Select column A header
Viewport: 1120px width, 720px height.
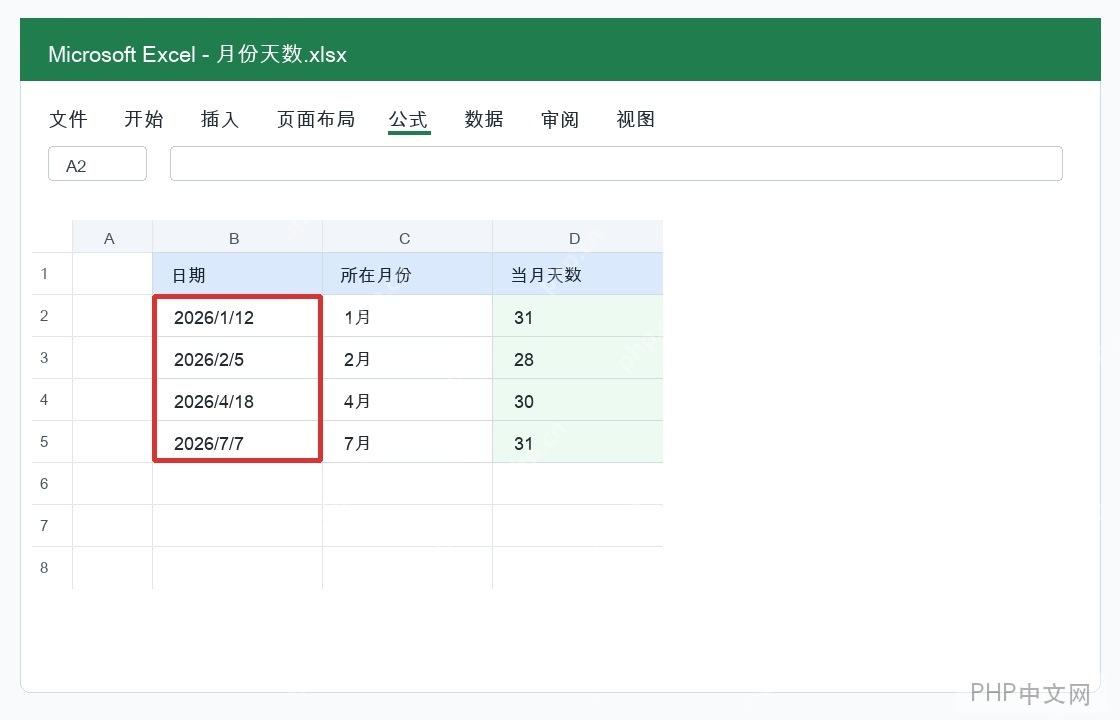[112, 236]
